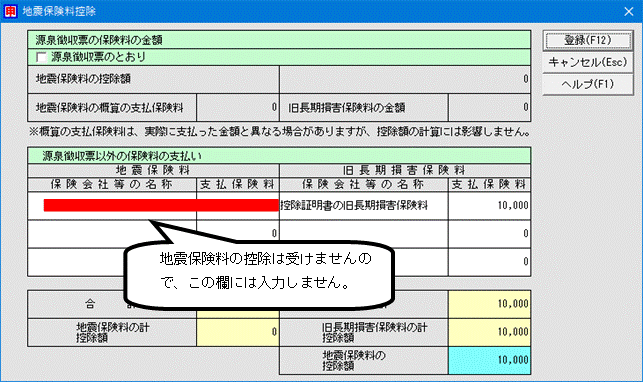Click the 登録(F12) register button
This screenshot has height=382, width=643.
tap(588, 40)
